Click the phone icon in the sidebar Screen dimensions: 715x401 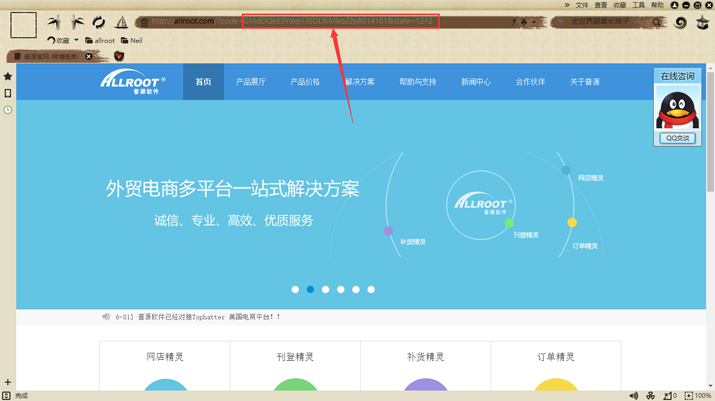click(x=8, y=93)
